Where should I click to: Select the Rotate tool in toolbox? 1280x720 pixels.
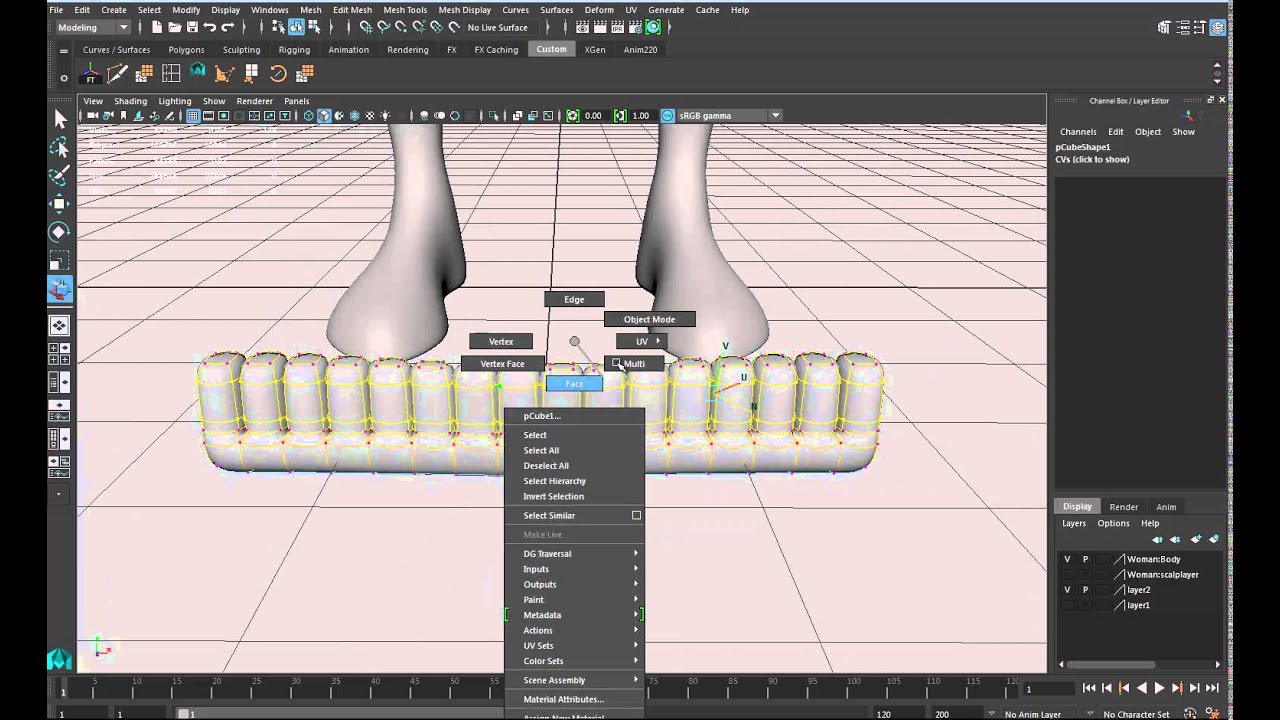click(x=59, y=231)
